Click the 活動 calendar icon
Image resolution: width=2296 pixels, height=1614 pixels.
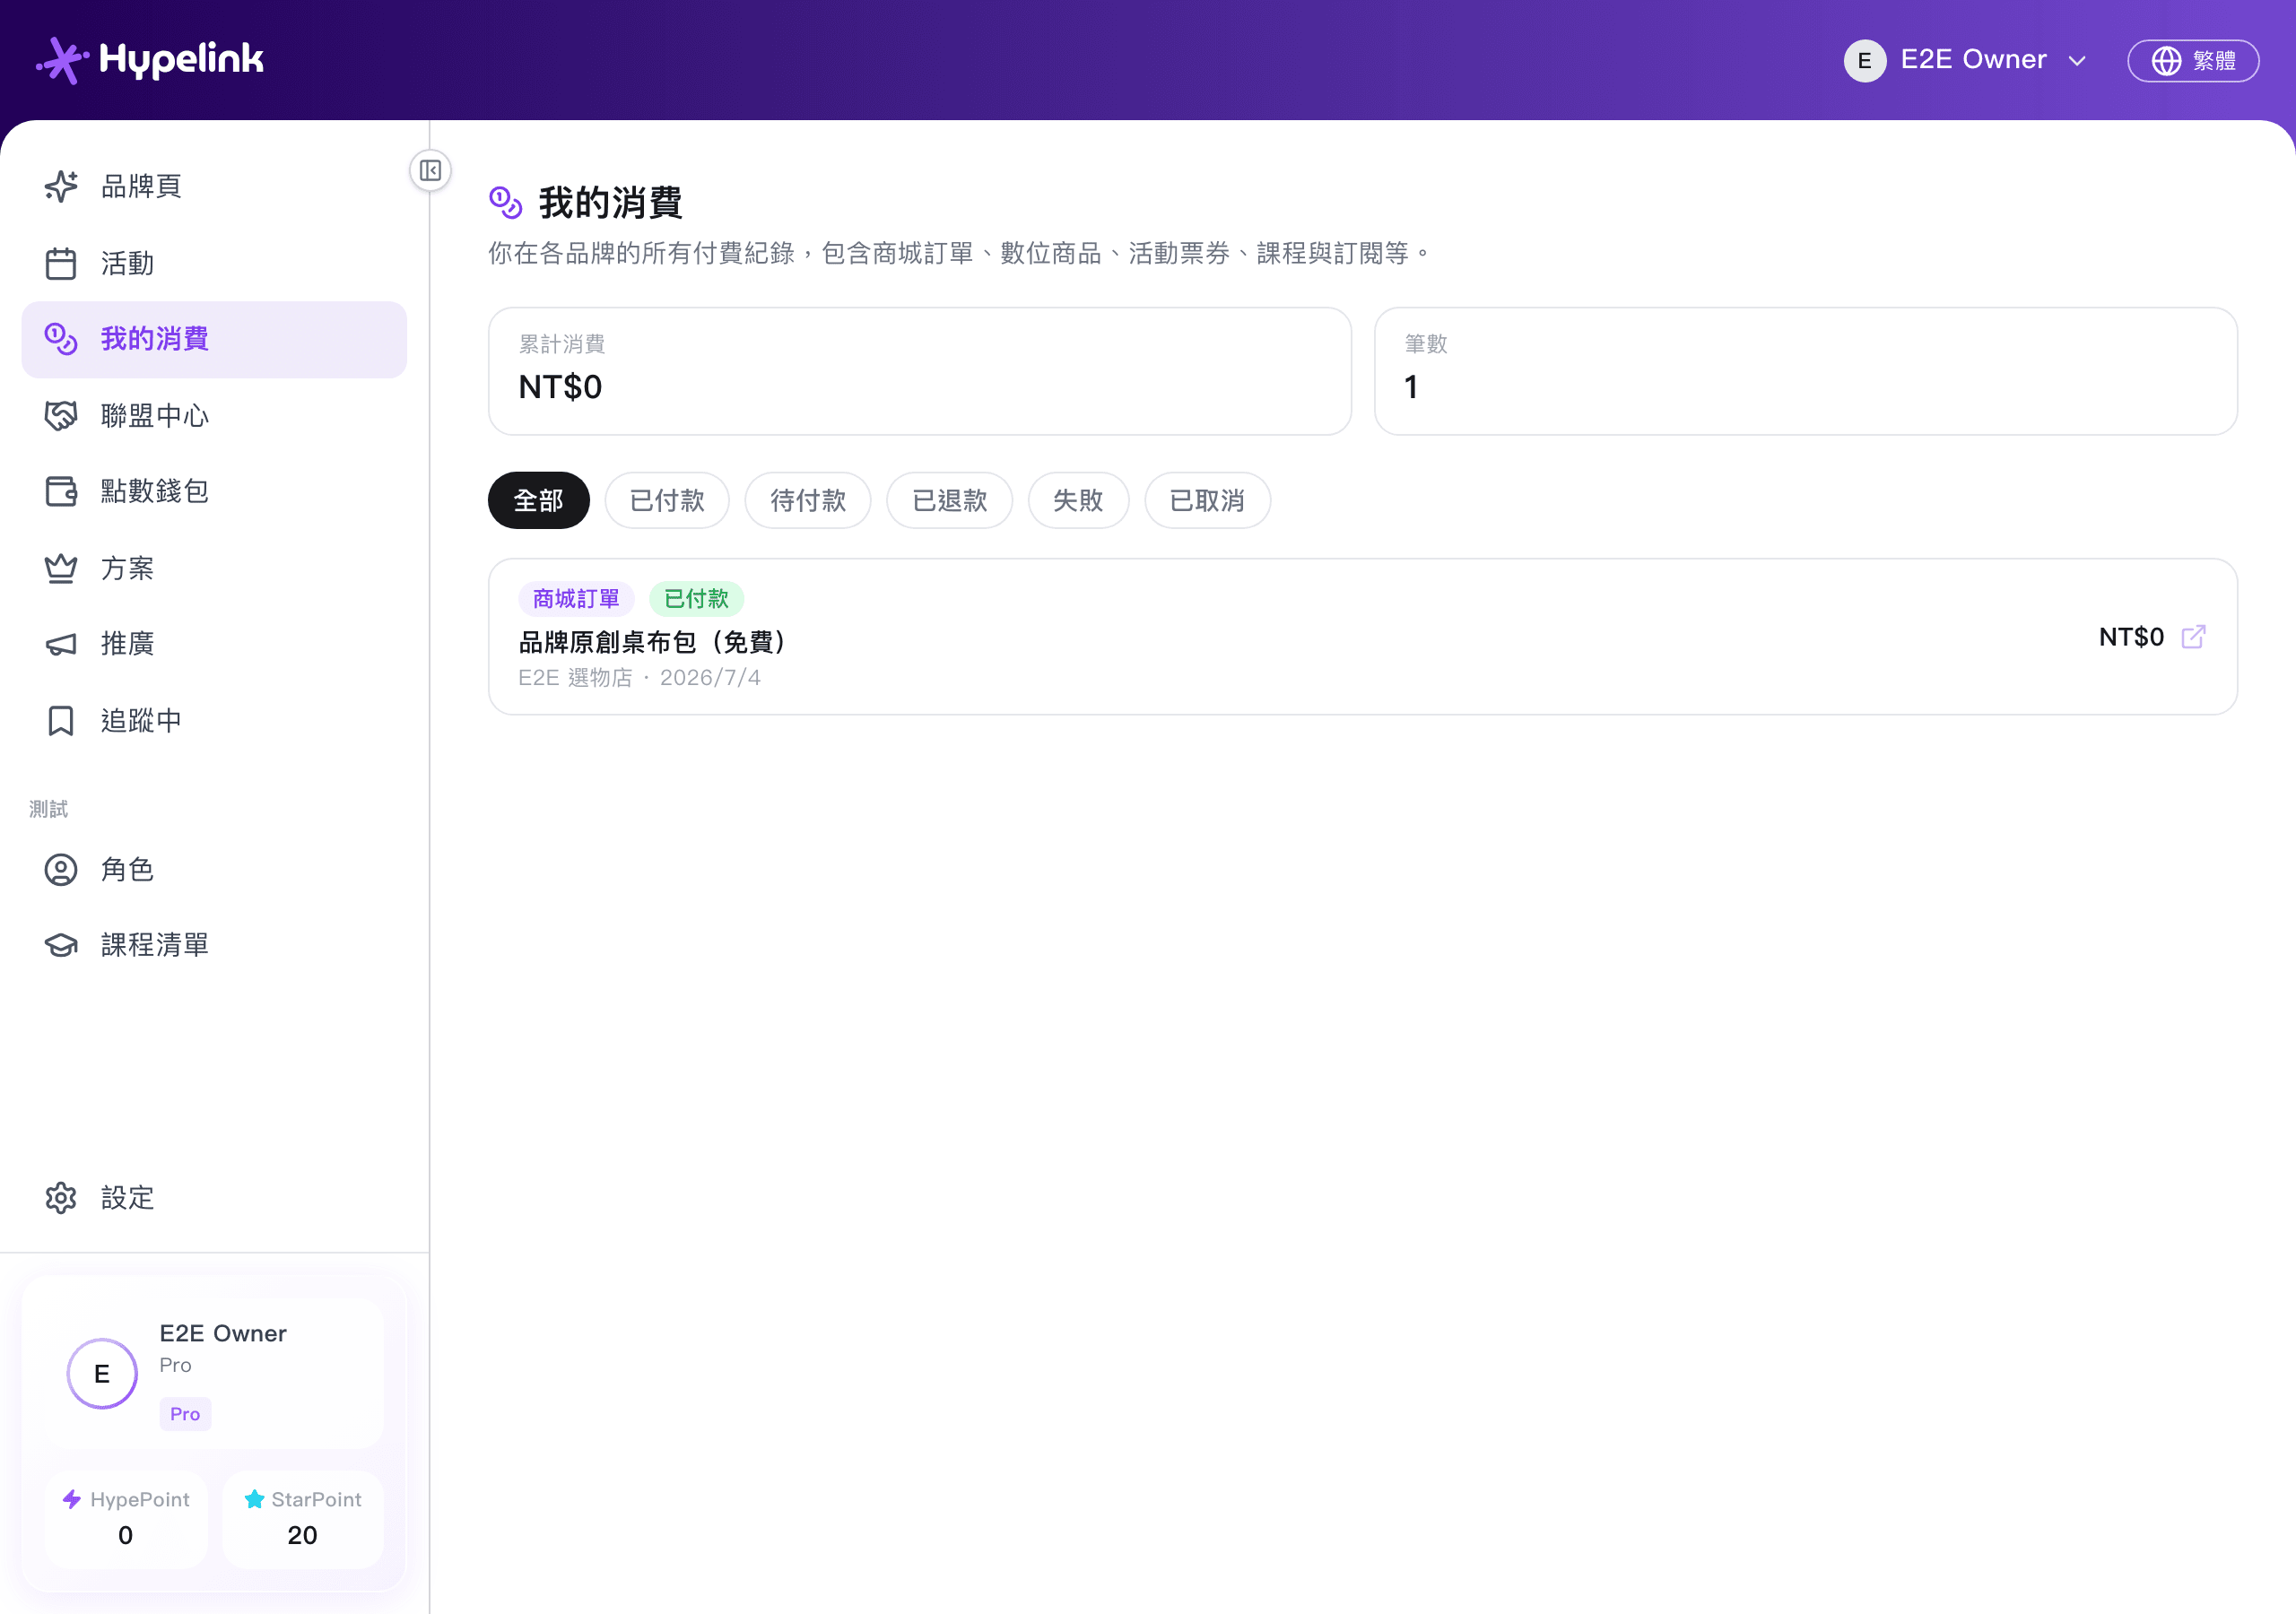tap(61, 263)
